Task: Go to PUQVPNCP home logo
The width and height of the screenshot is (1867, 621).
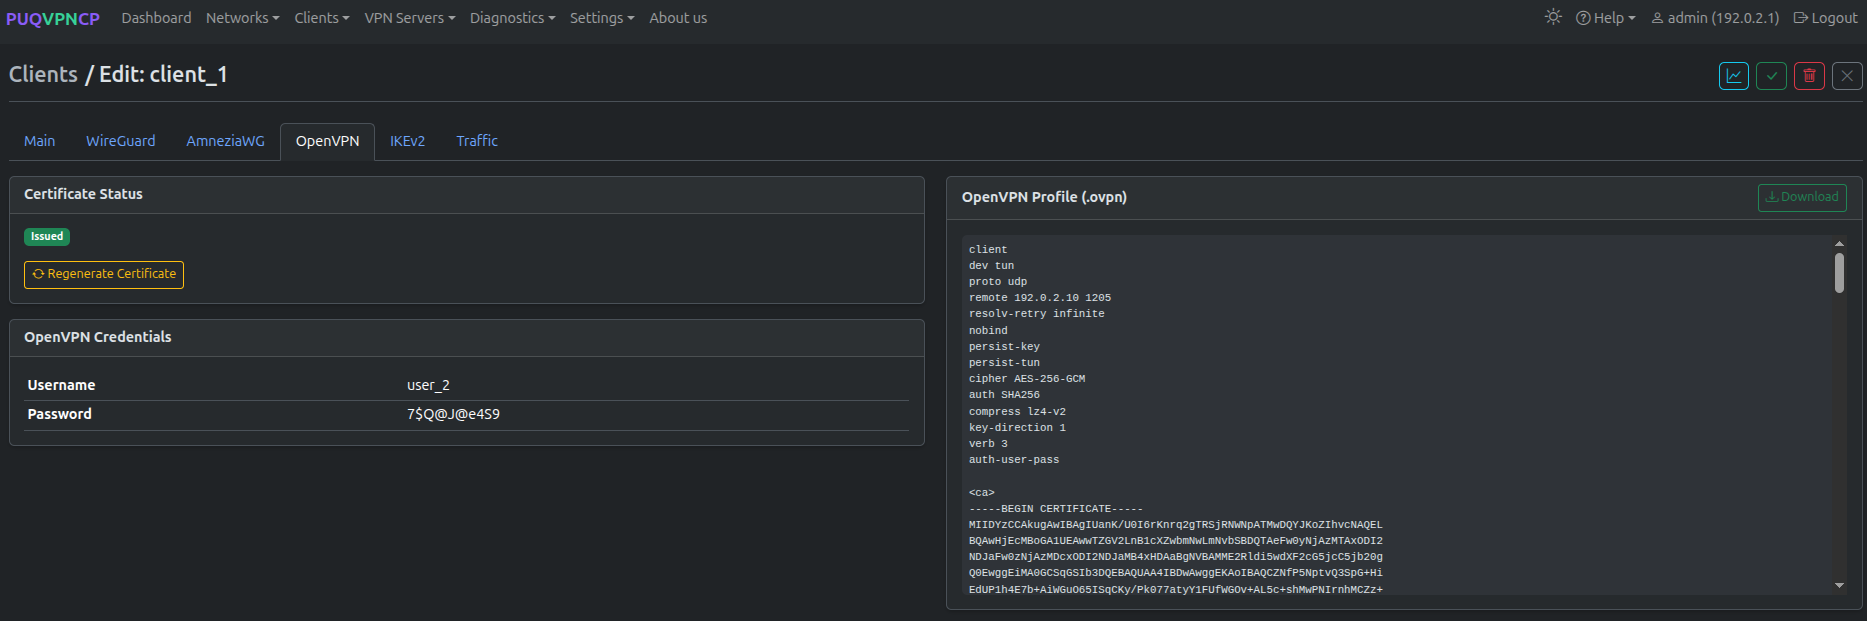Action: click(53, 19)
